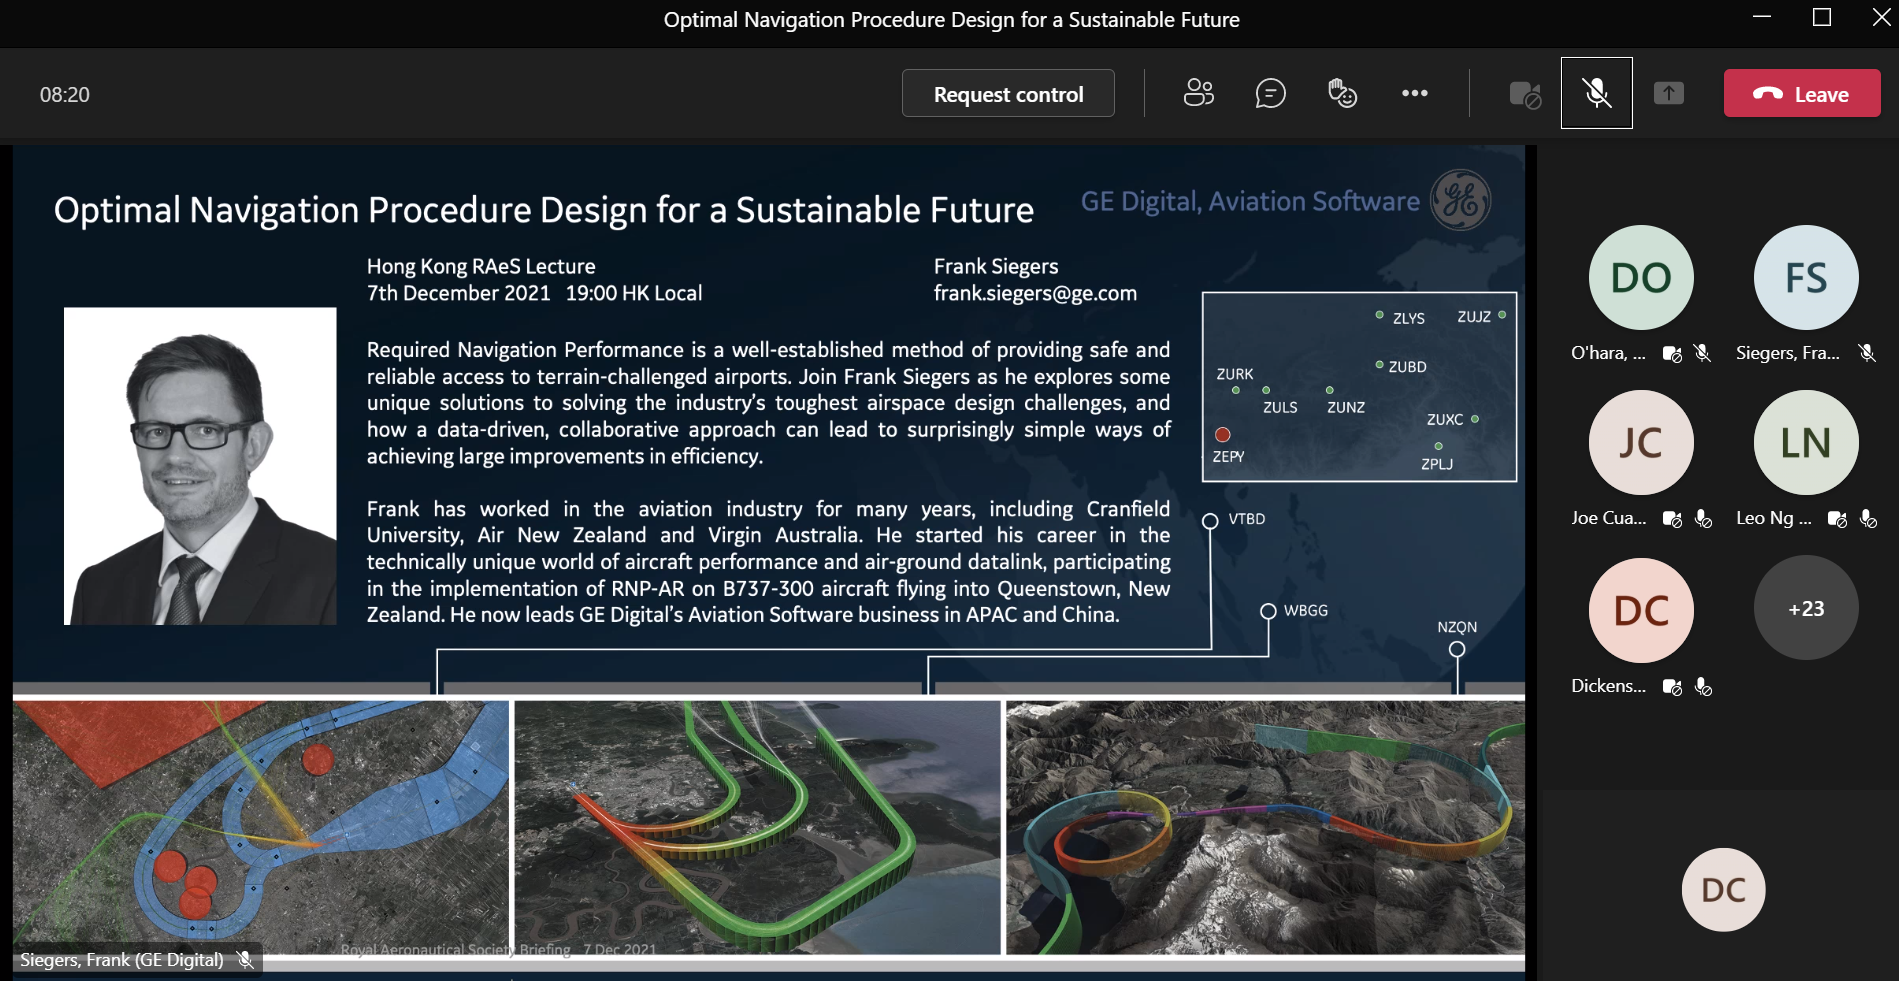The width and height of the screenshot is (1899, 981).
Task: Click the Request control button
Action: tap(1008, 94)
